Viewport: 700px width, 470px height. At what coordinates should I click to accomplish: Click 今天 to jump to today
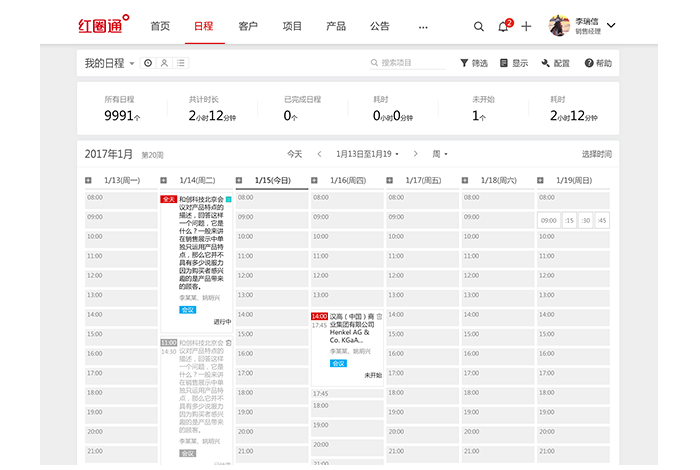point(294,154)
